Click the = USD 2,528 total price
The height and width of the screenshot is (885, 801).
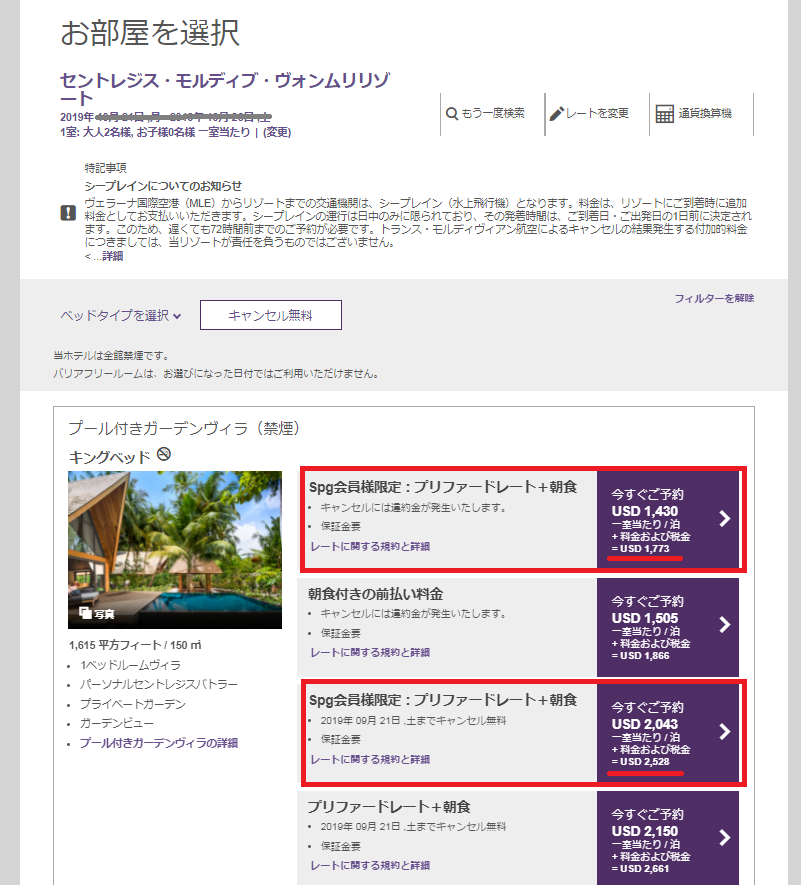click(641, 762)
